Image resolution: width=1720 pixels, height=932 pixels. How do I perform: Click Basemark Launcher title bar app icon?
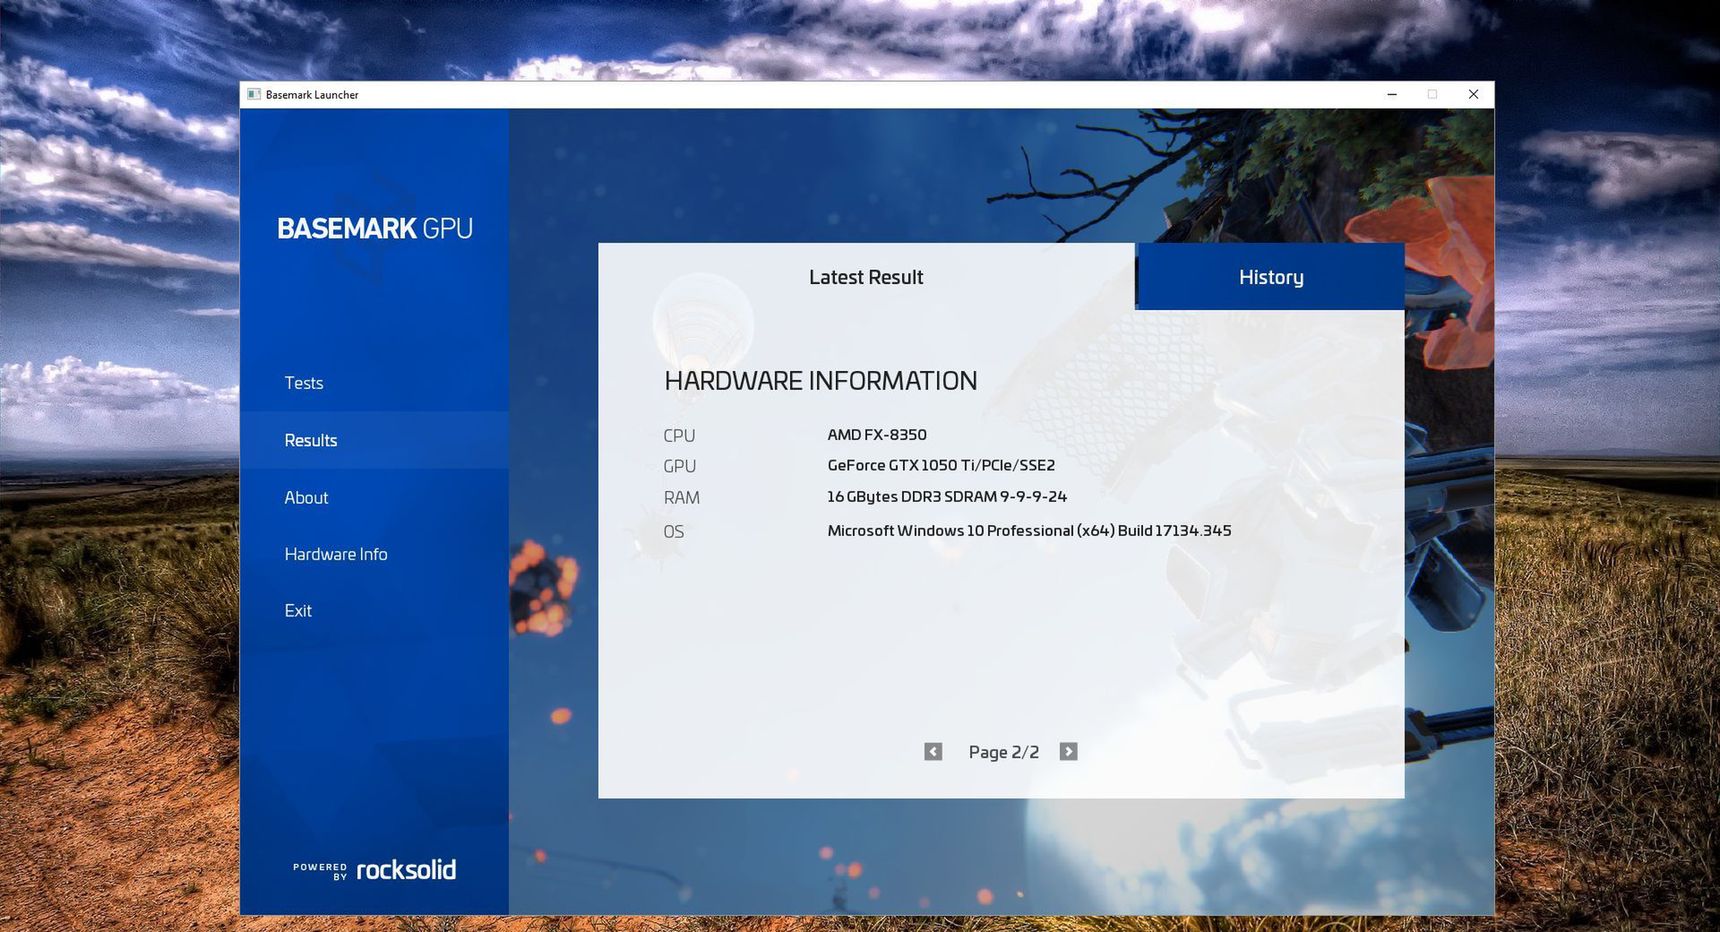tap(254, 94)
